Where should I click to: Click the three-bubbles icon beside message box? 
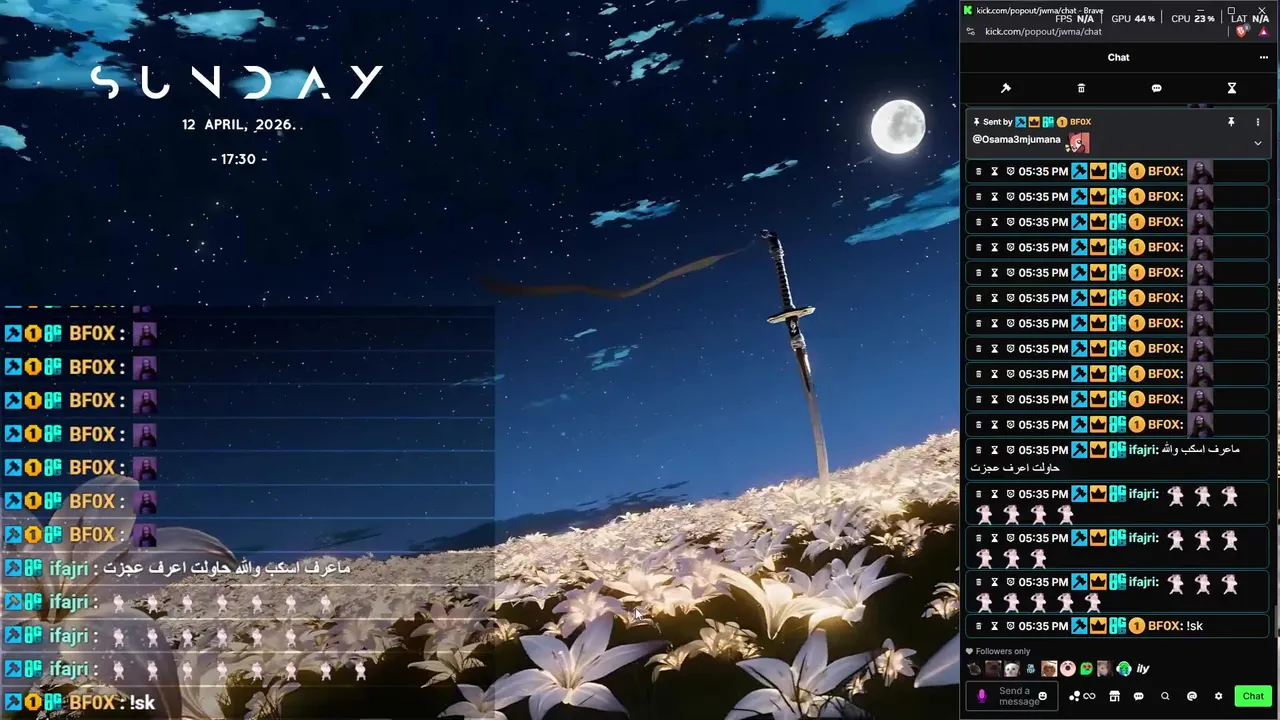click(1074, 696)
